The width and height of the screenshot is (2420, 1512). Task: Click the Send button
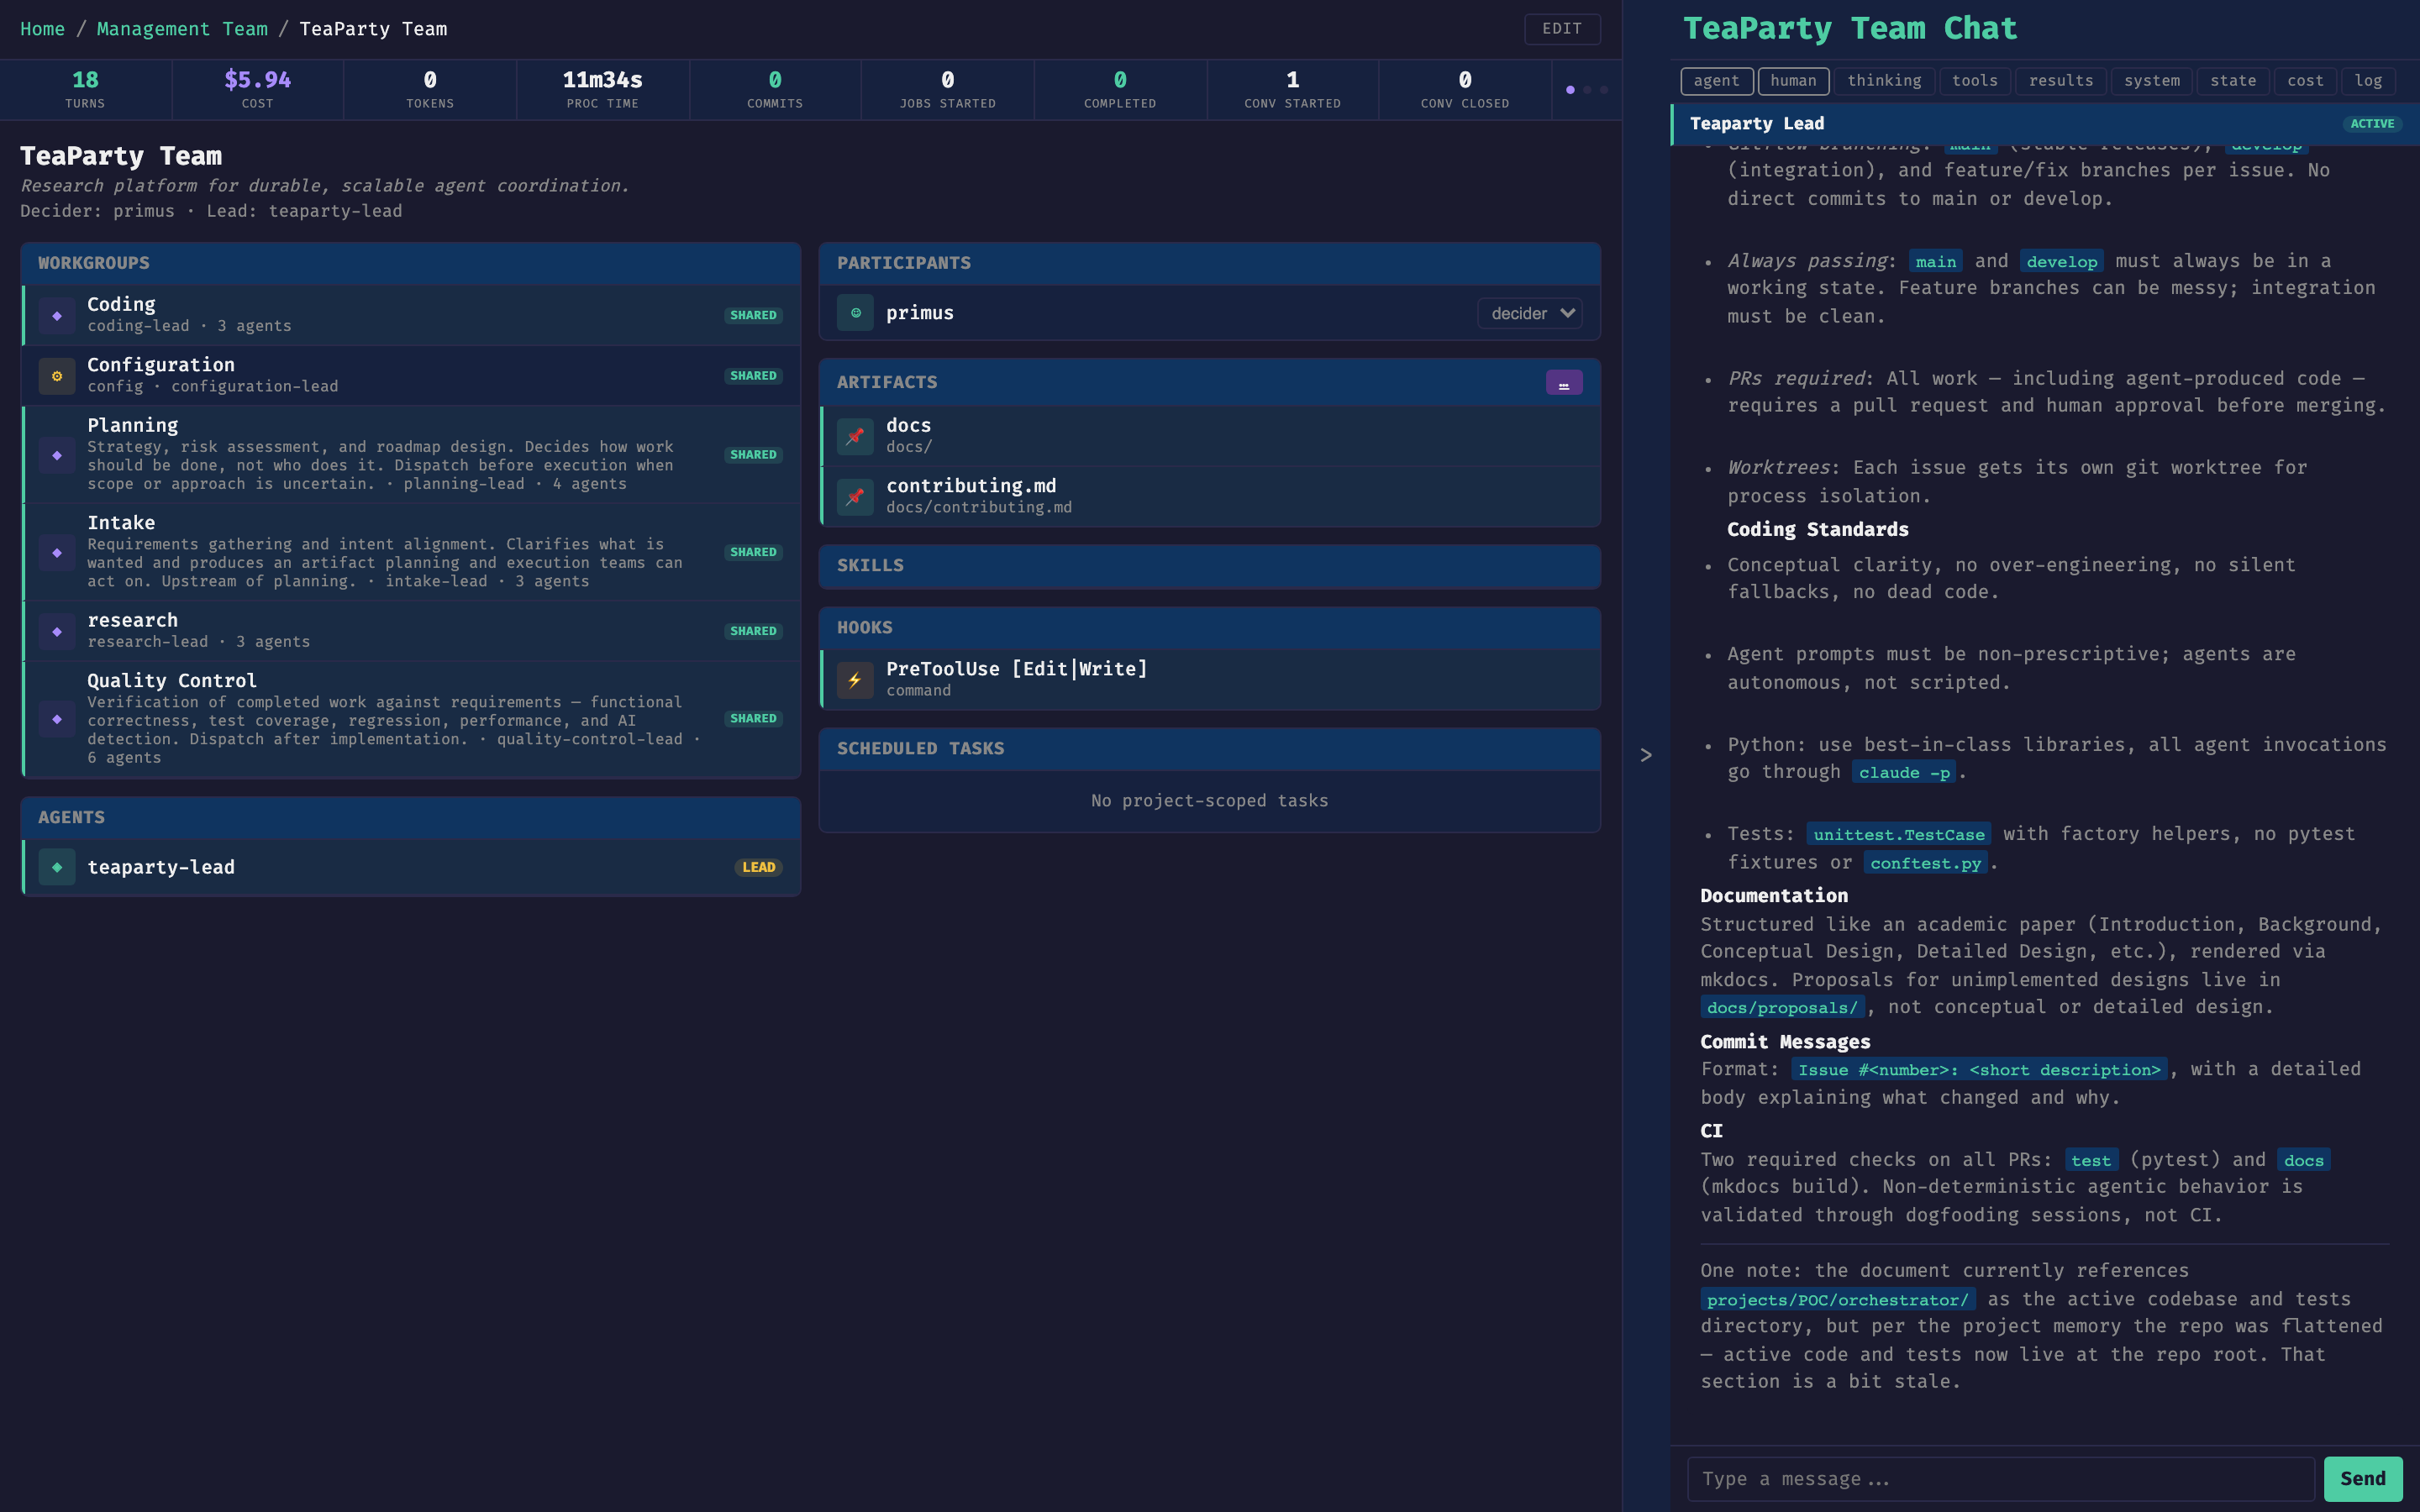[x=2363, y=1479]
